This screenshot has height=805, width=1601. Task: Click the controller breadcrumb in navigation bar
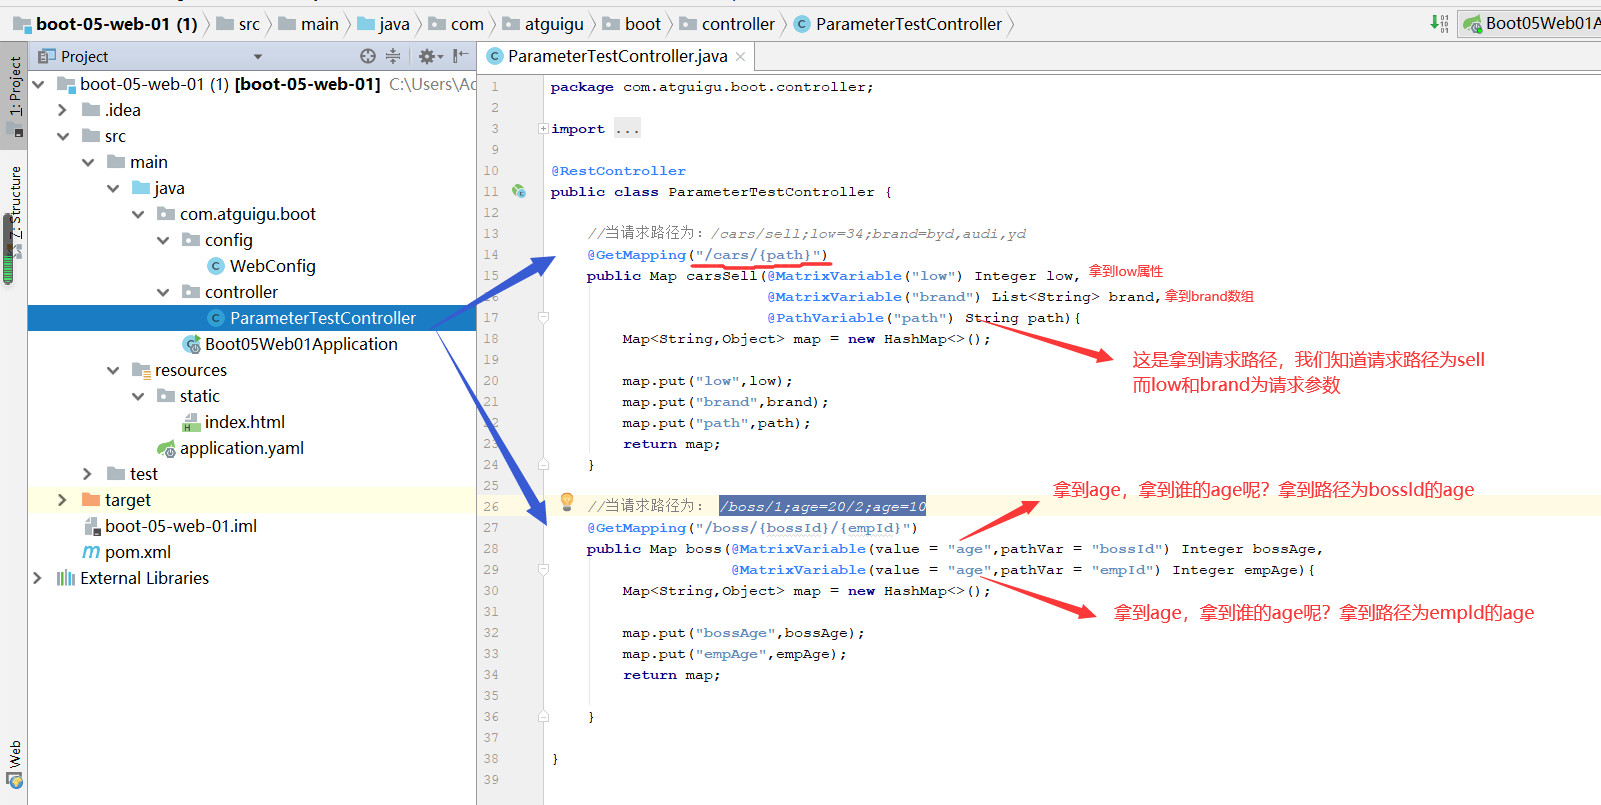tap(727, 24)
